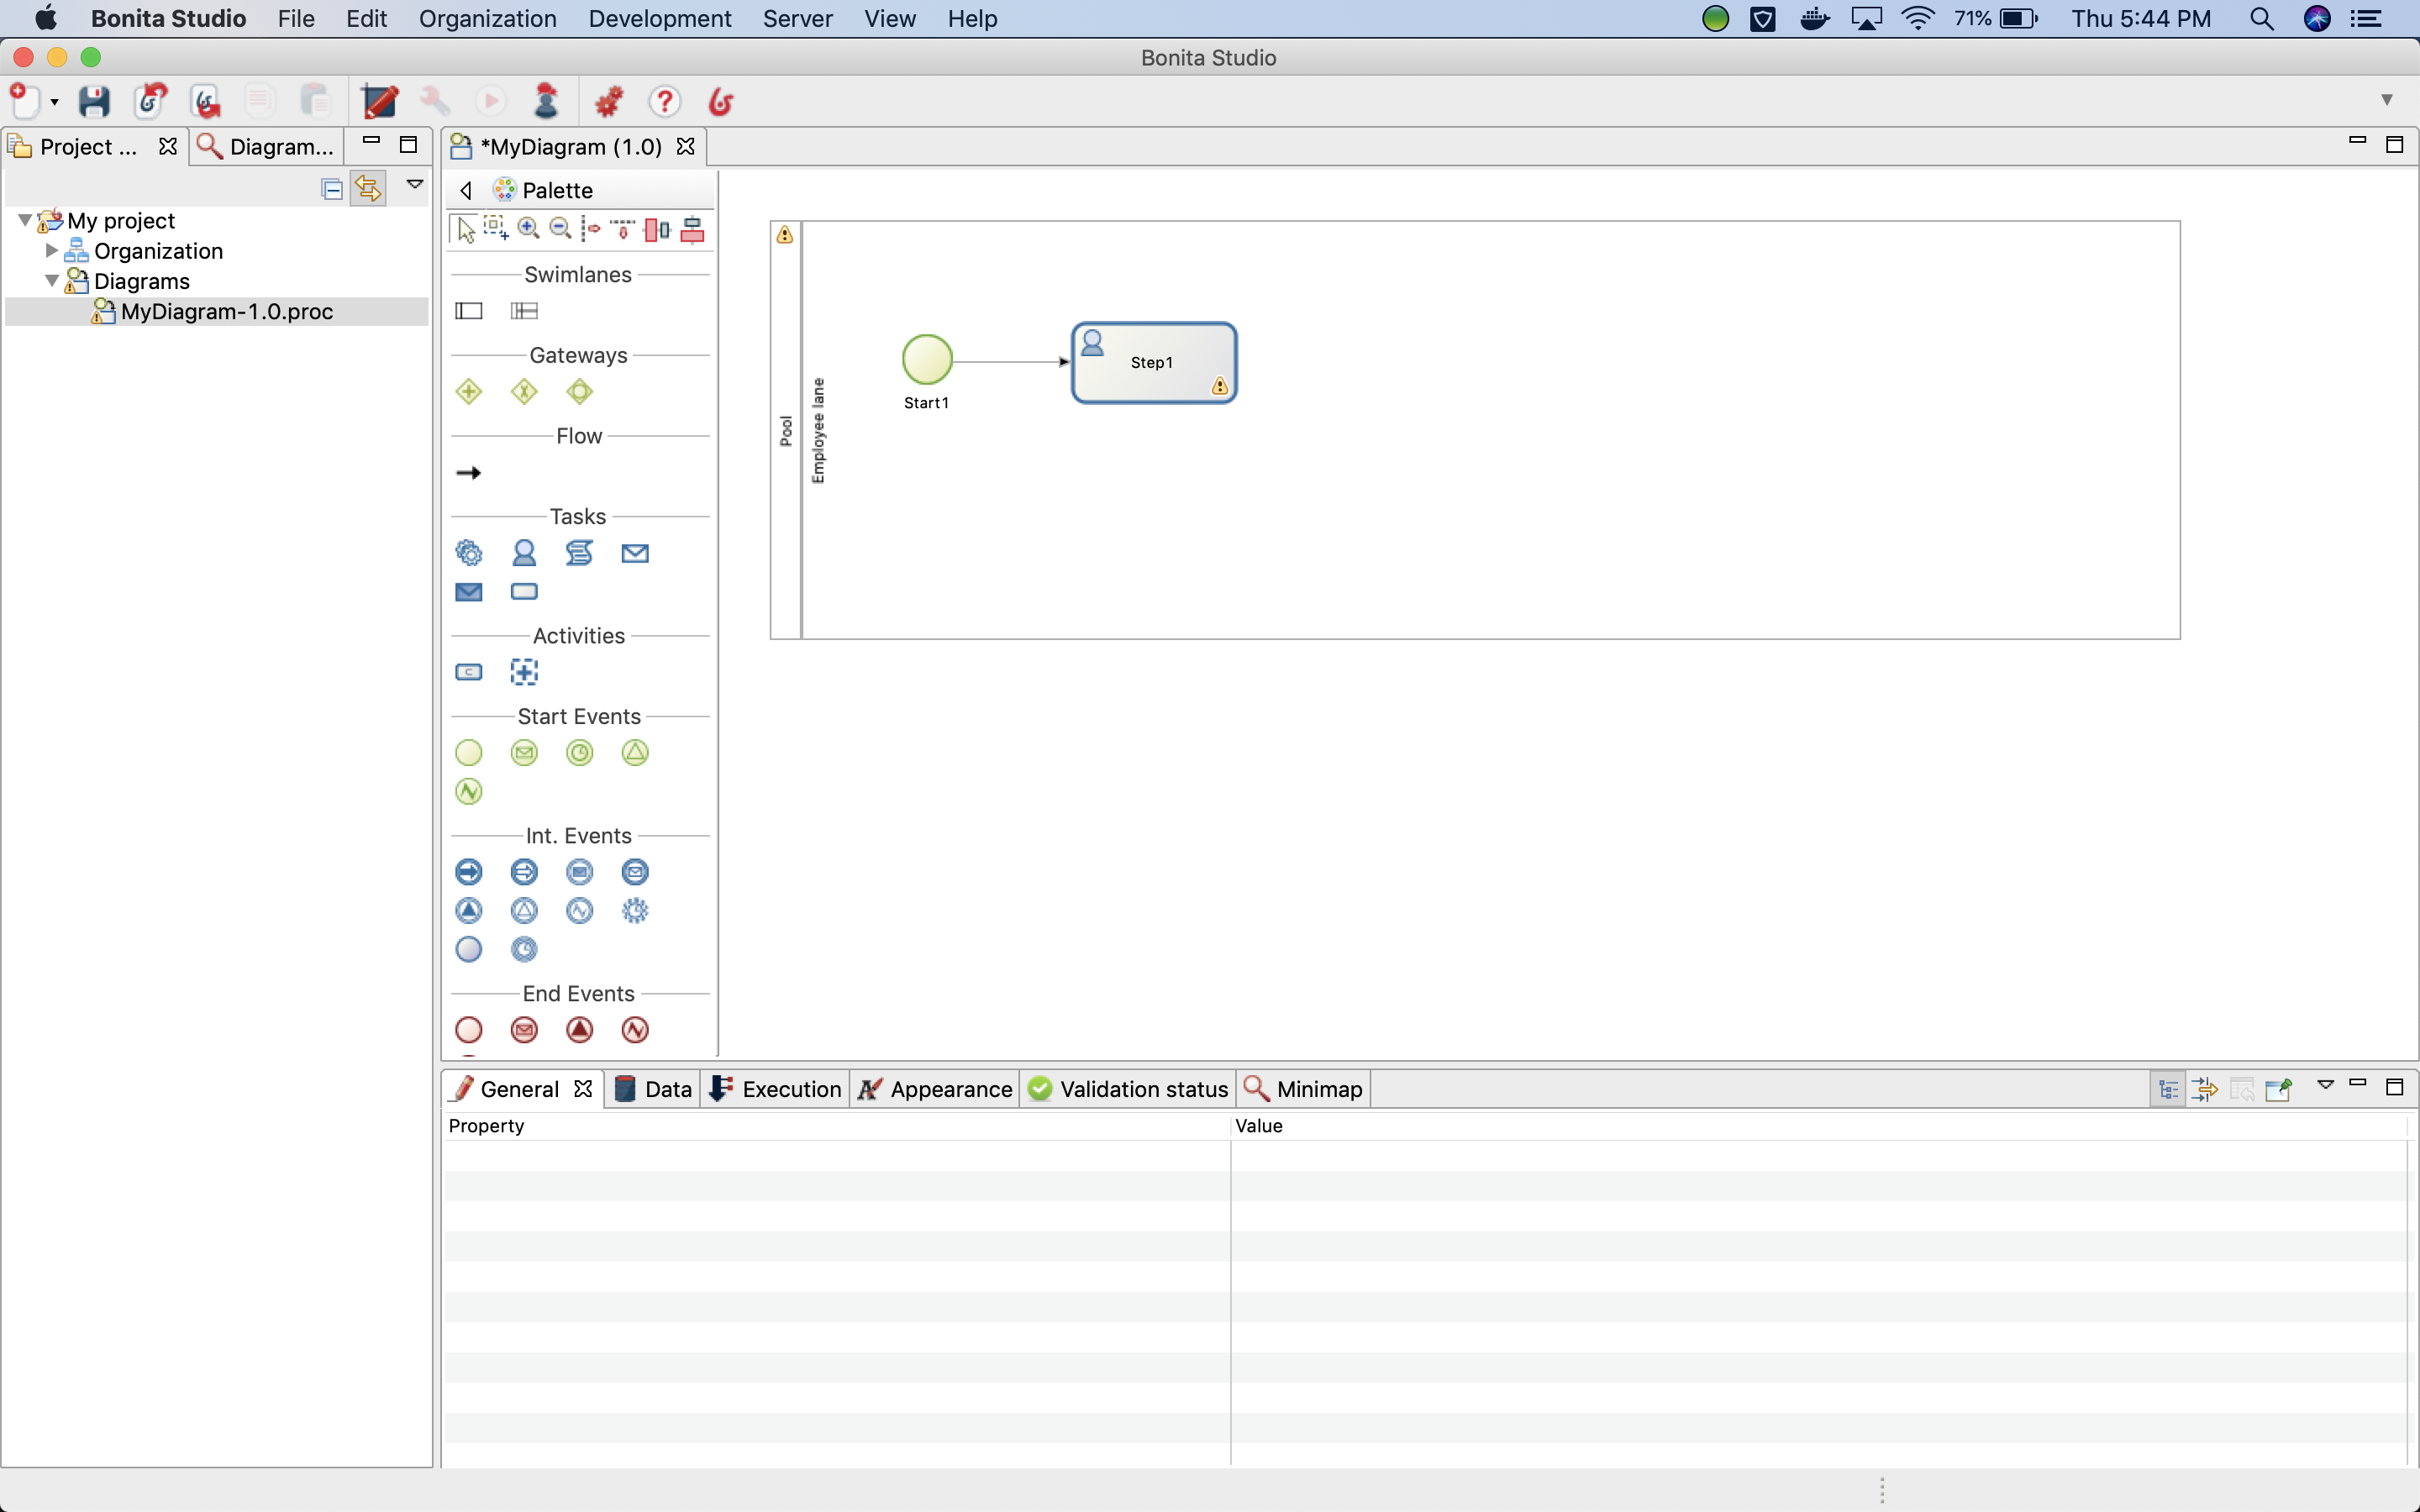
Task: Select the Start error event icon
Action: (469, 792)
